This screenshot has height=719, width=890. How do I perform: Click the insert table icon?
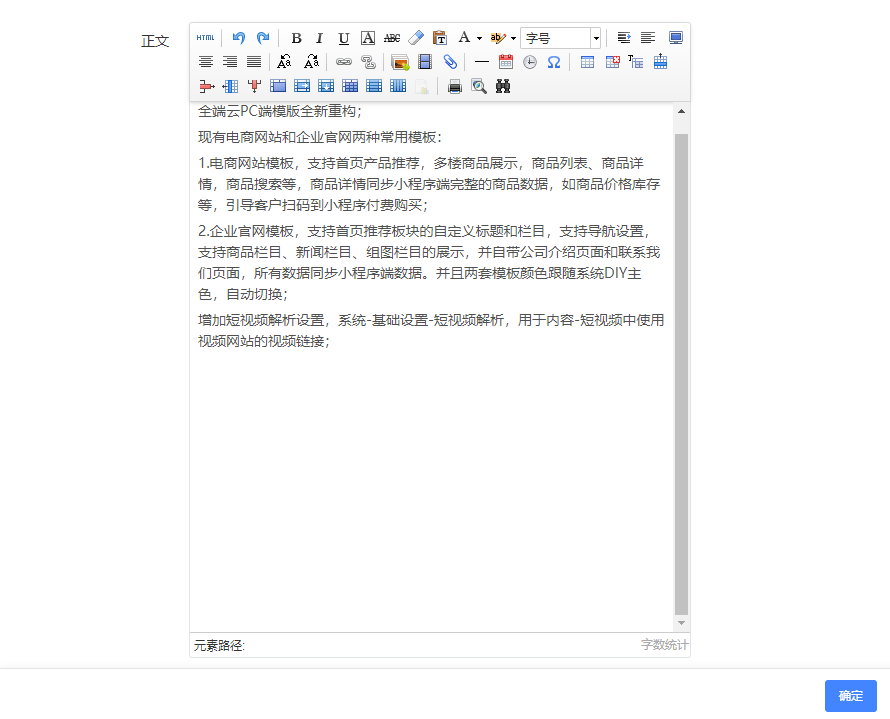(587, 62)
